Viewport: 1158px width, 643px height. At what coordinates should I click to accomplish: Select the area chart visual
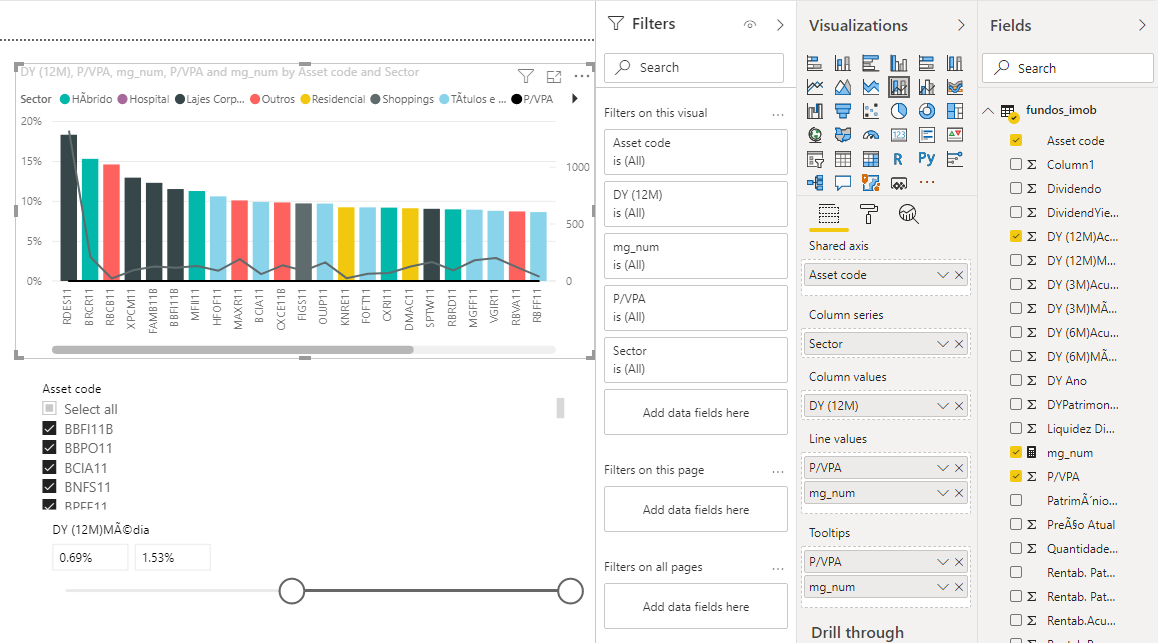click(x=843, y=87)
